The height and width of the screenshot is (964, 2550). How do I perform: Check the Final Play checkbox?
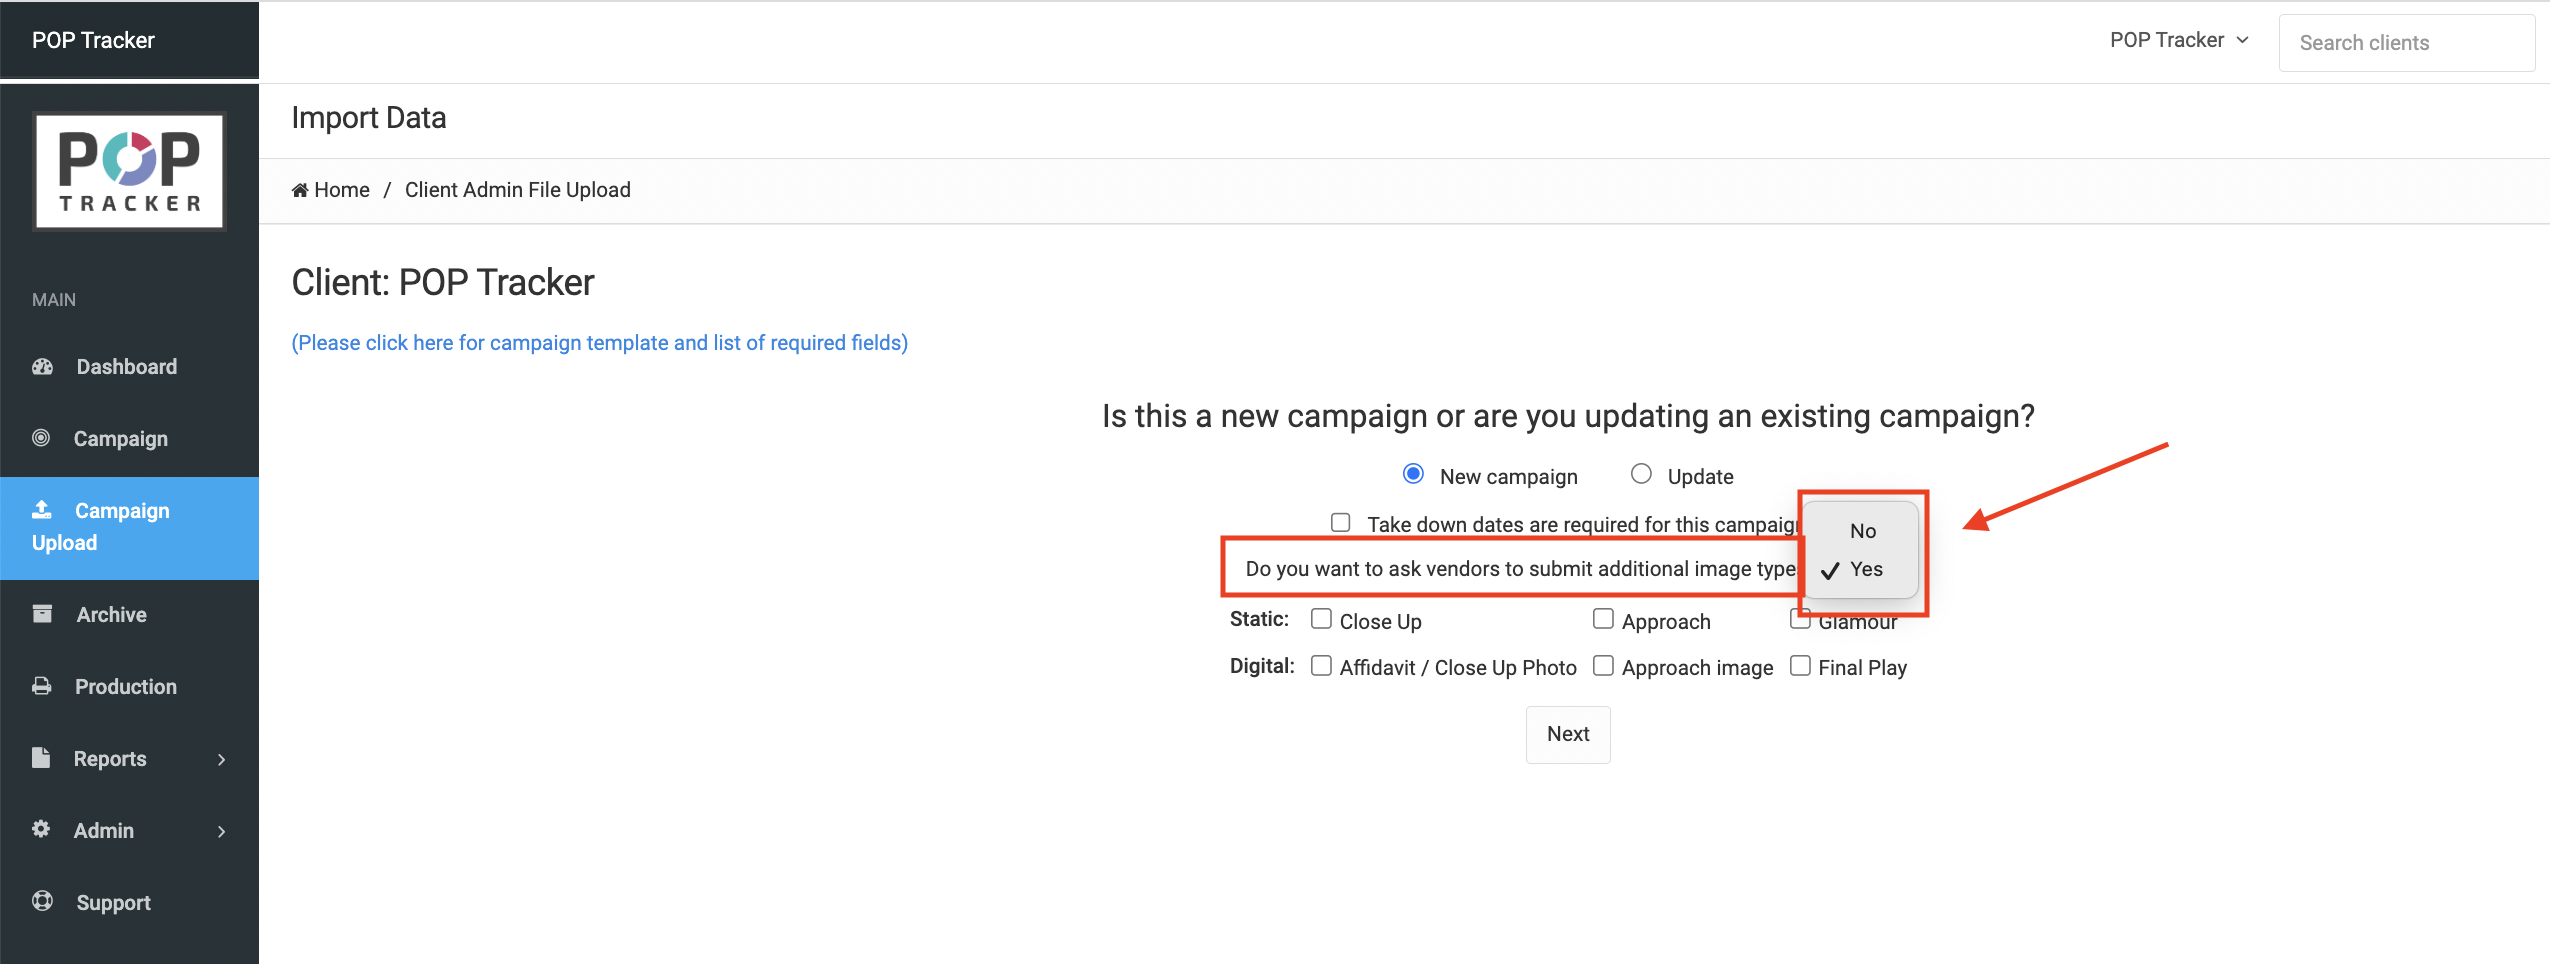coord(1800,666)
